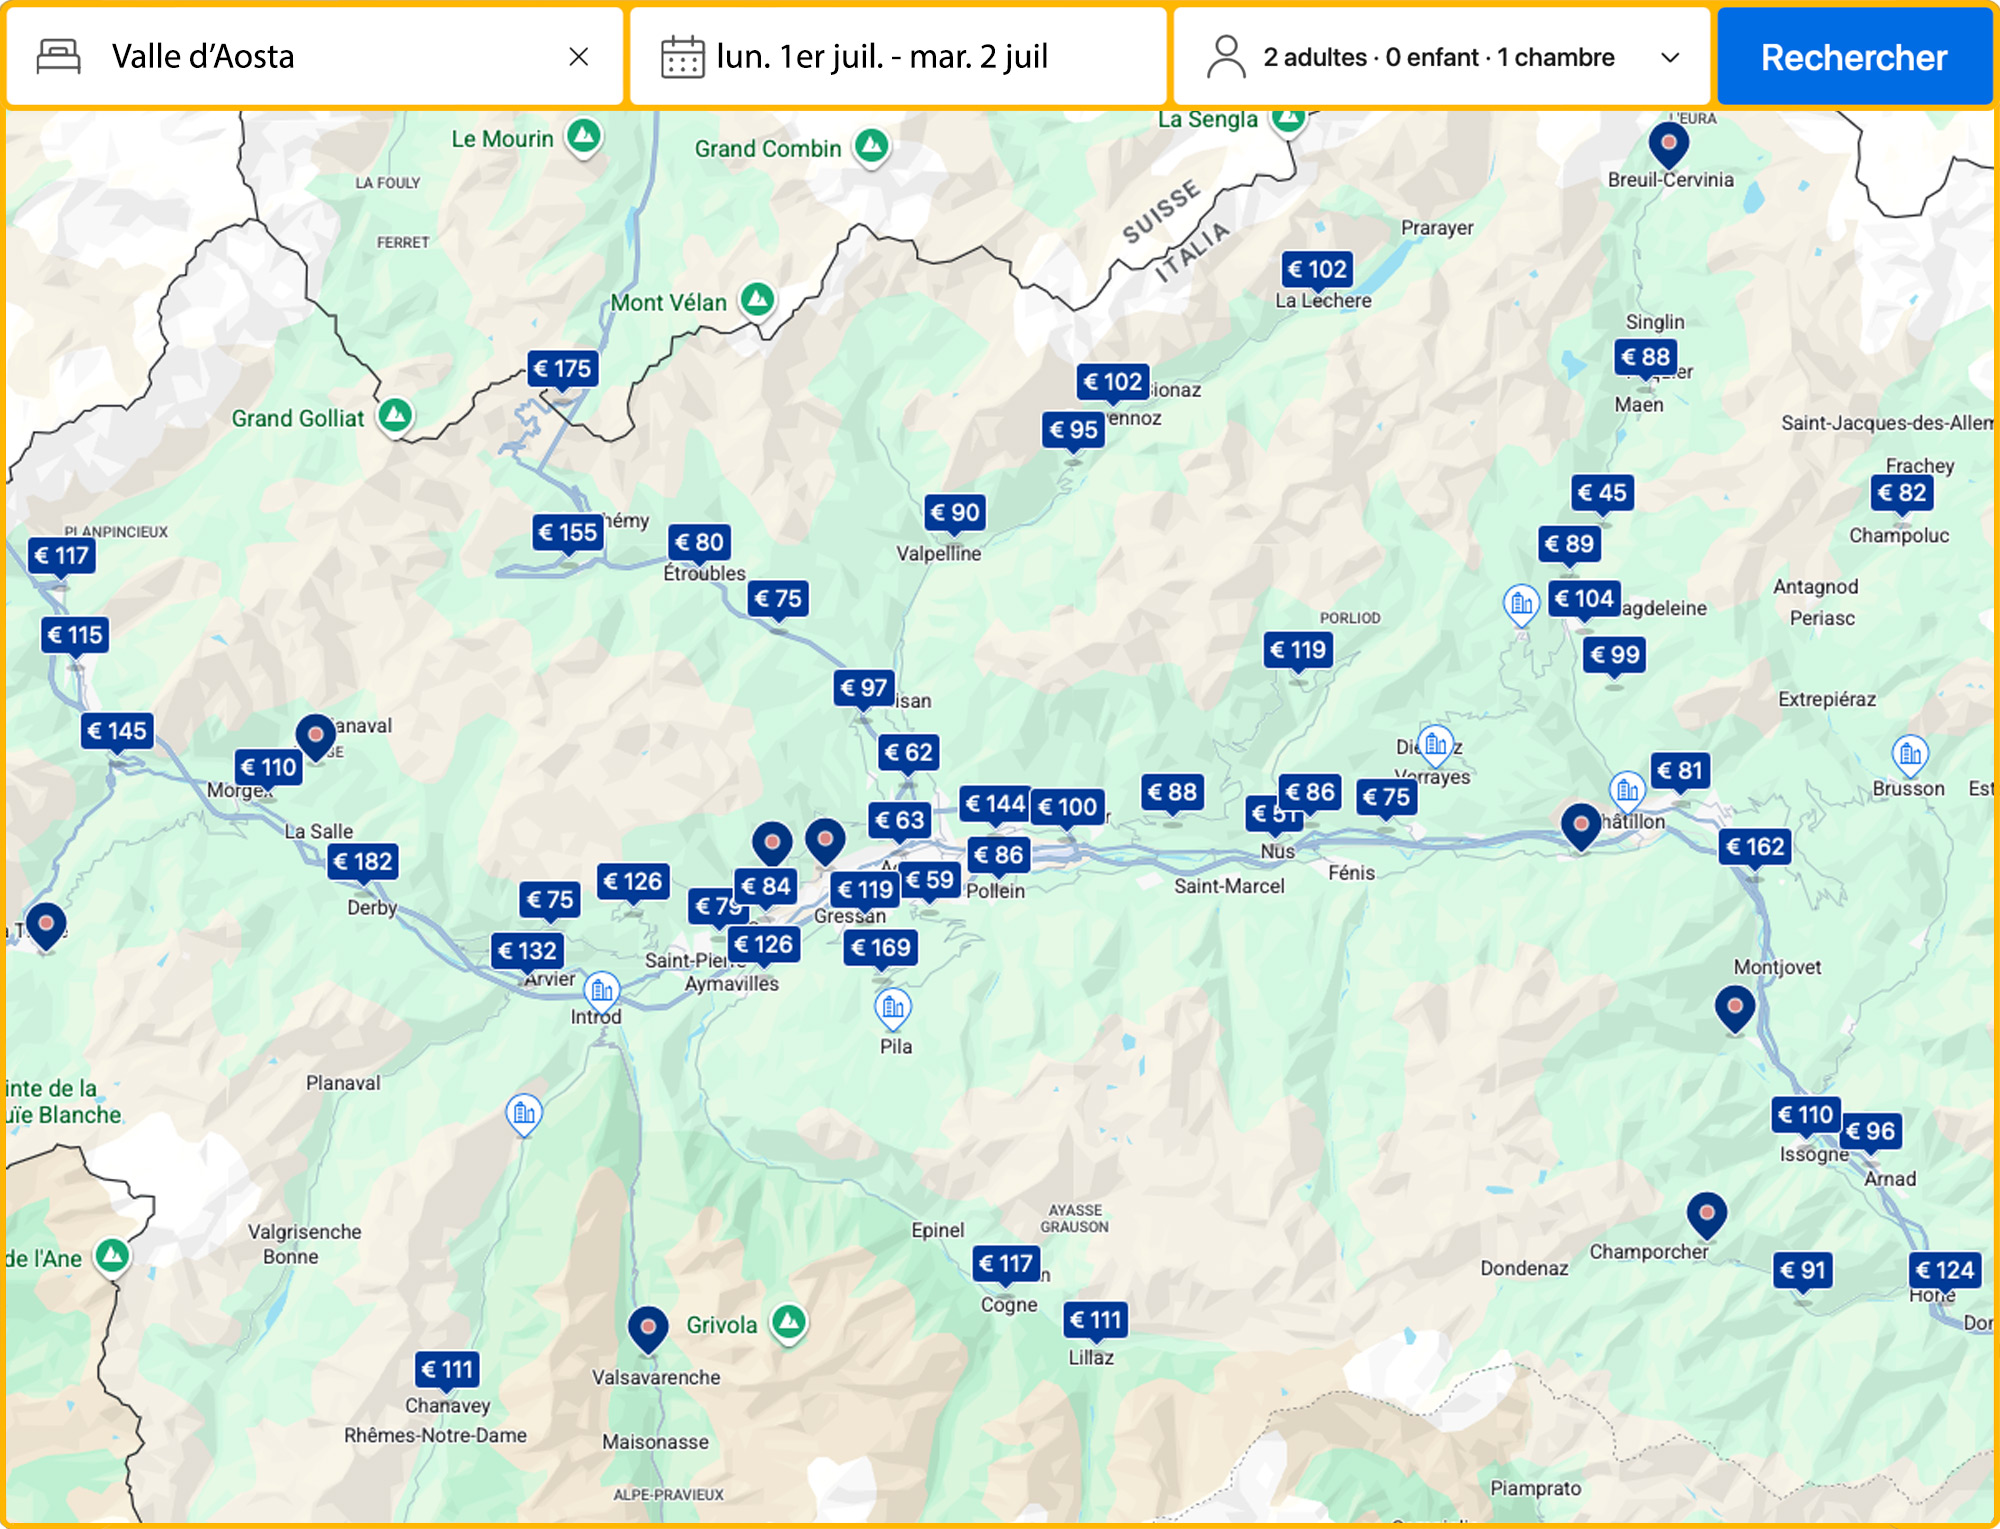Click the location pin next to Châtillon
The height and width of the screenshot is (1529, 2000).
[x=1581, y=826]
